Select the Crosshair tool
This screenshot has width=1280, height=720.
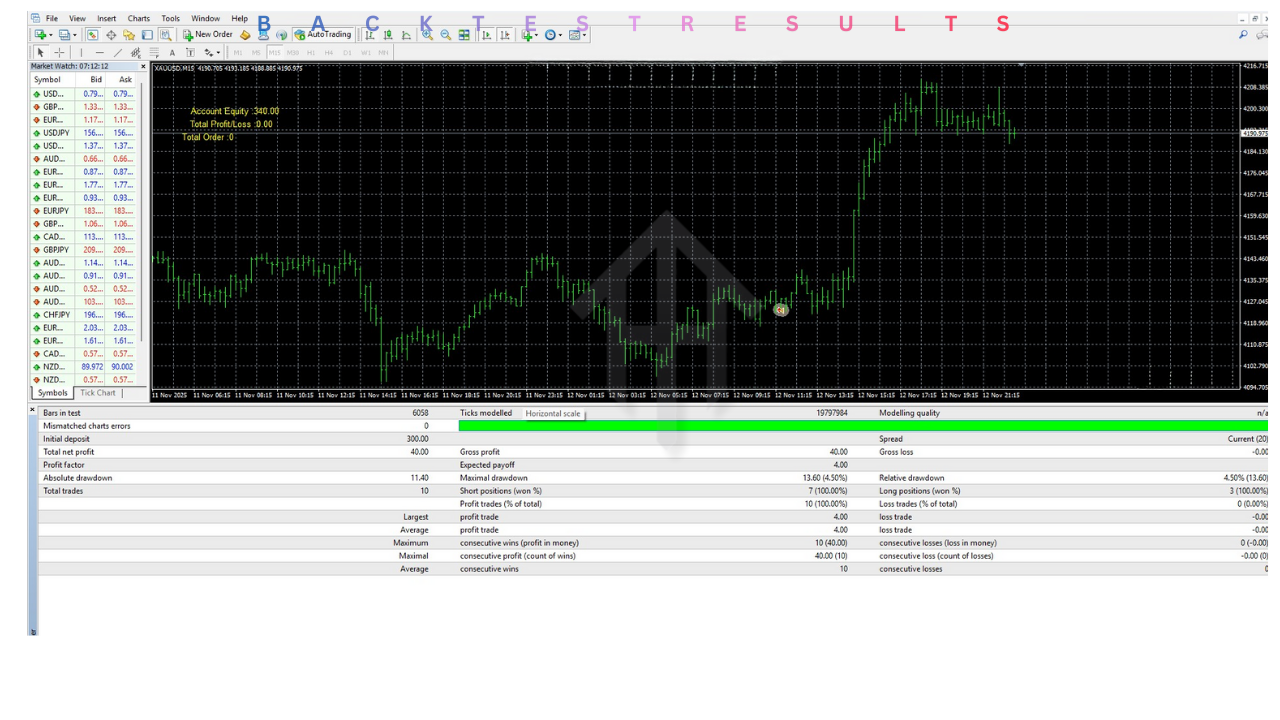(60, 52)
